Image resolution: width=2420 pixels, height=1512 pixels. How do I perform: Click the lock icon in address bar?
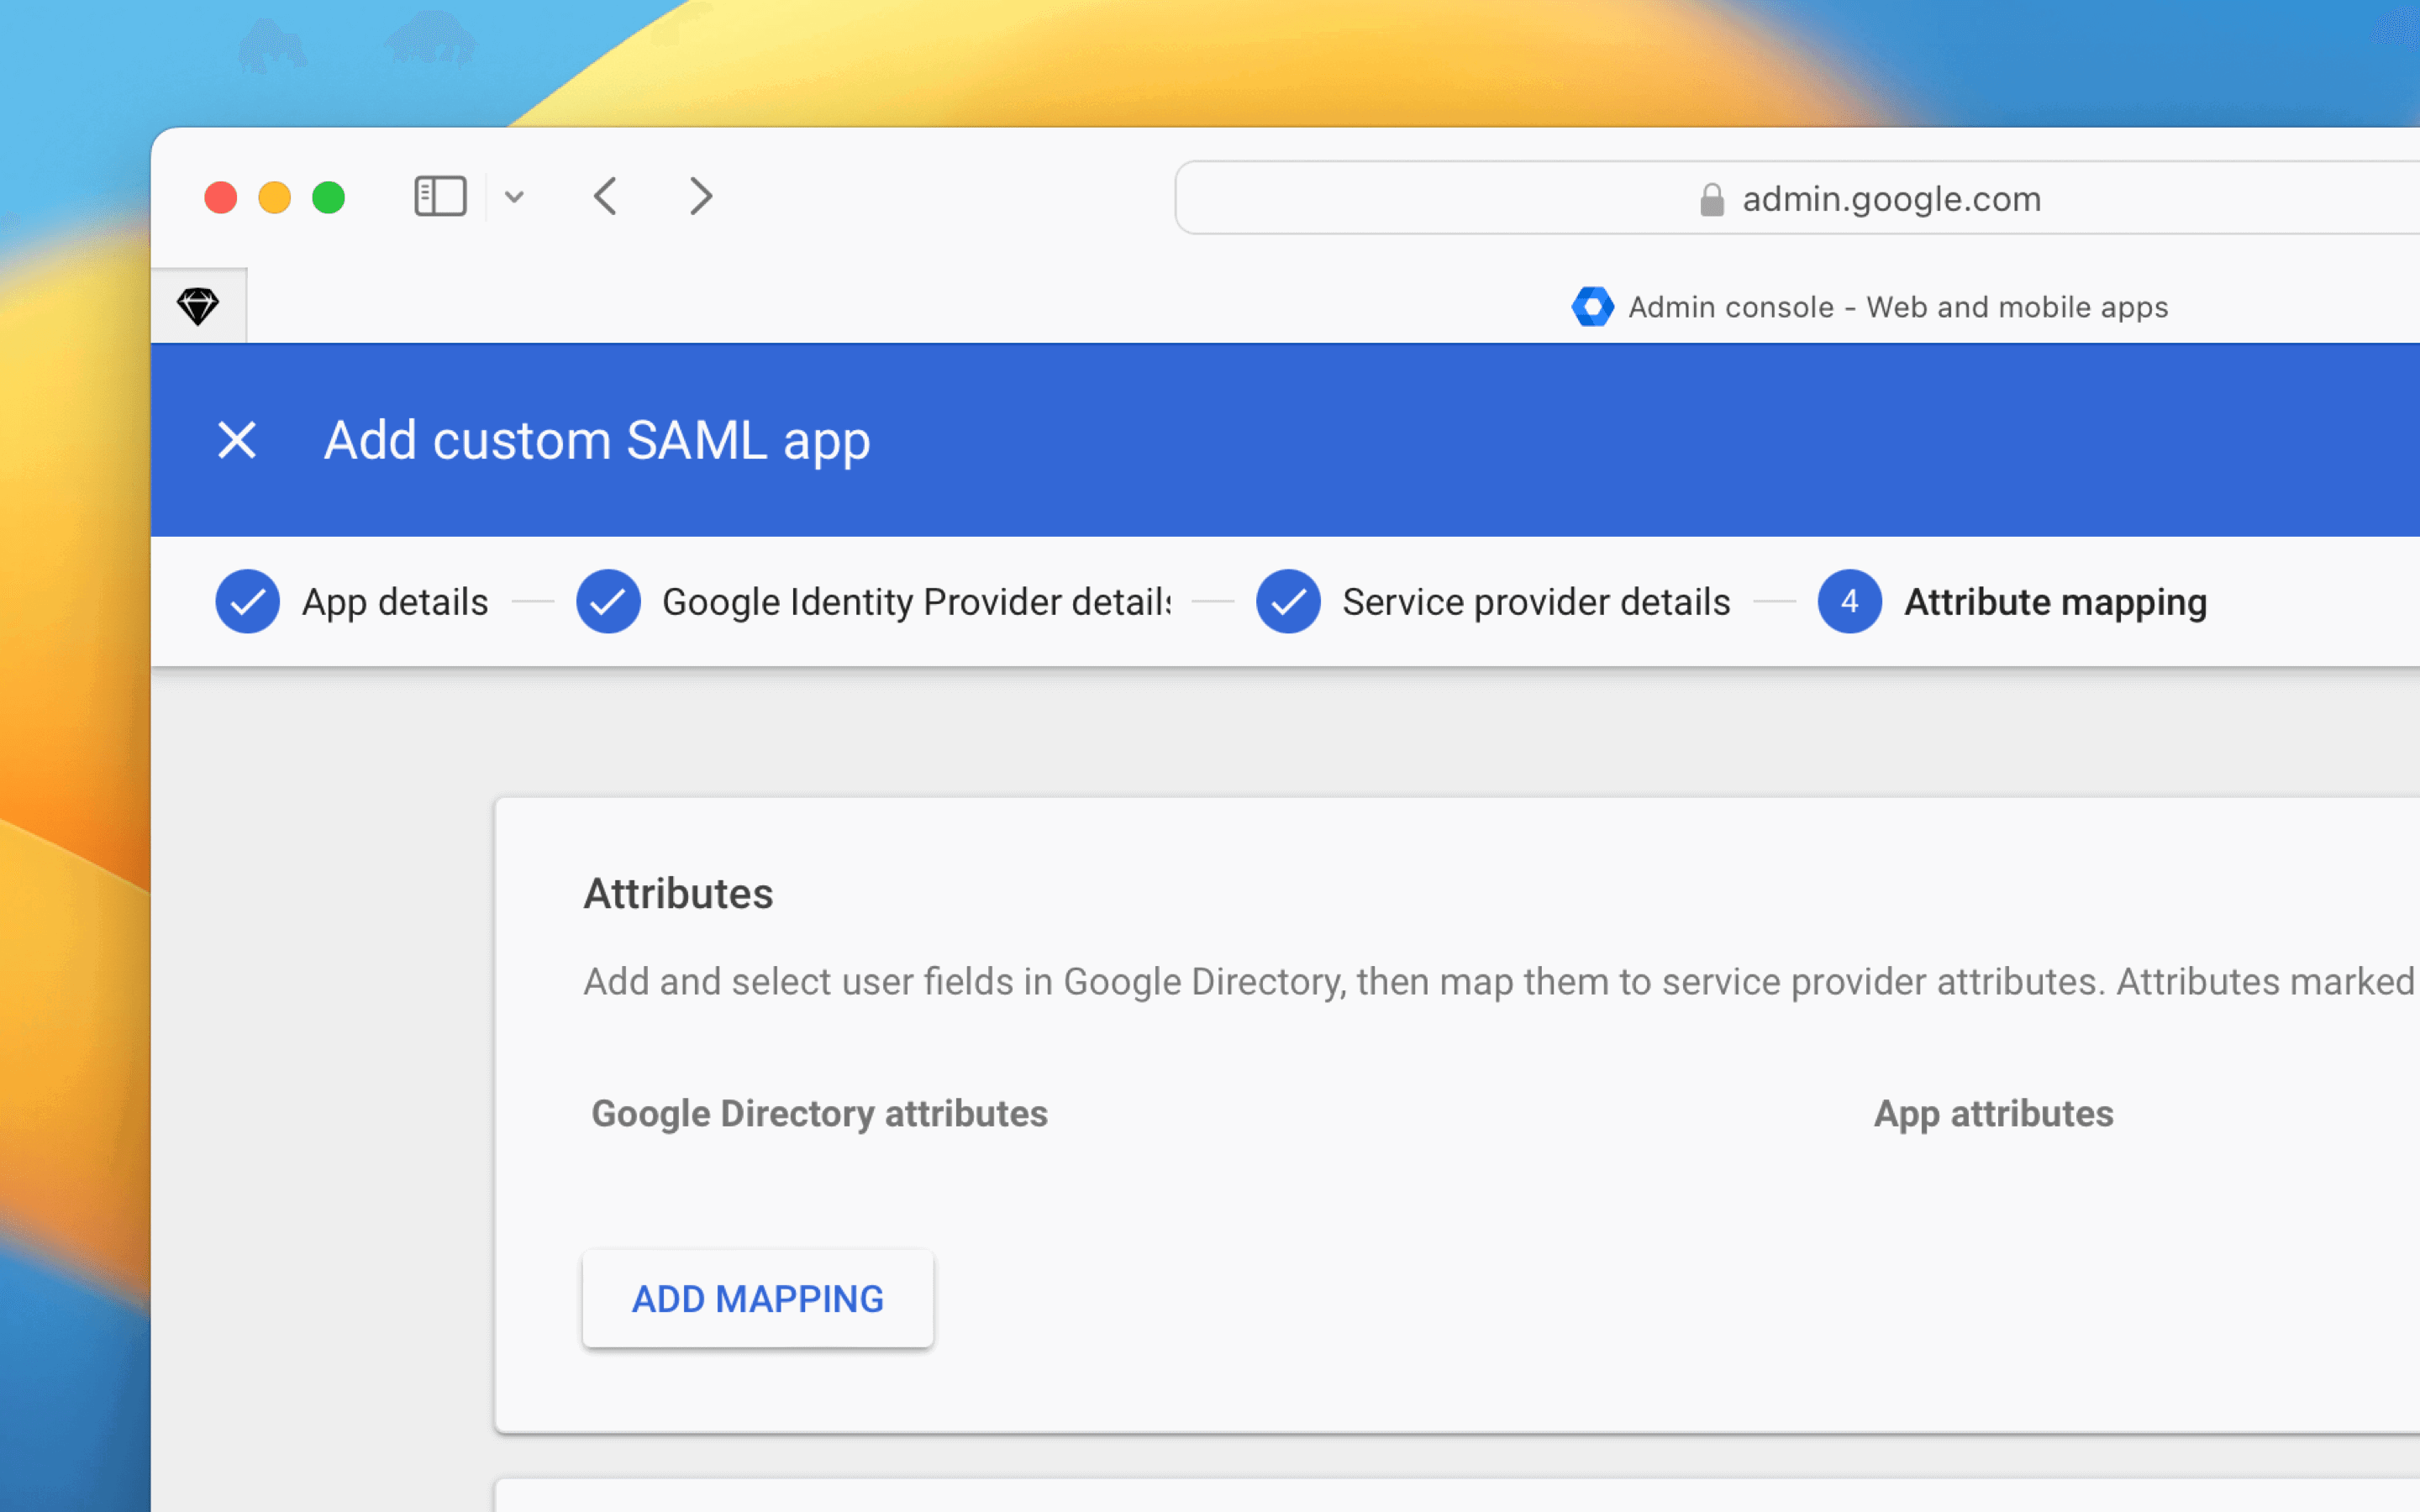click(1711, 200)
